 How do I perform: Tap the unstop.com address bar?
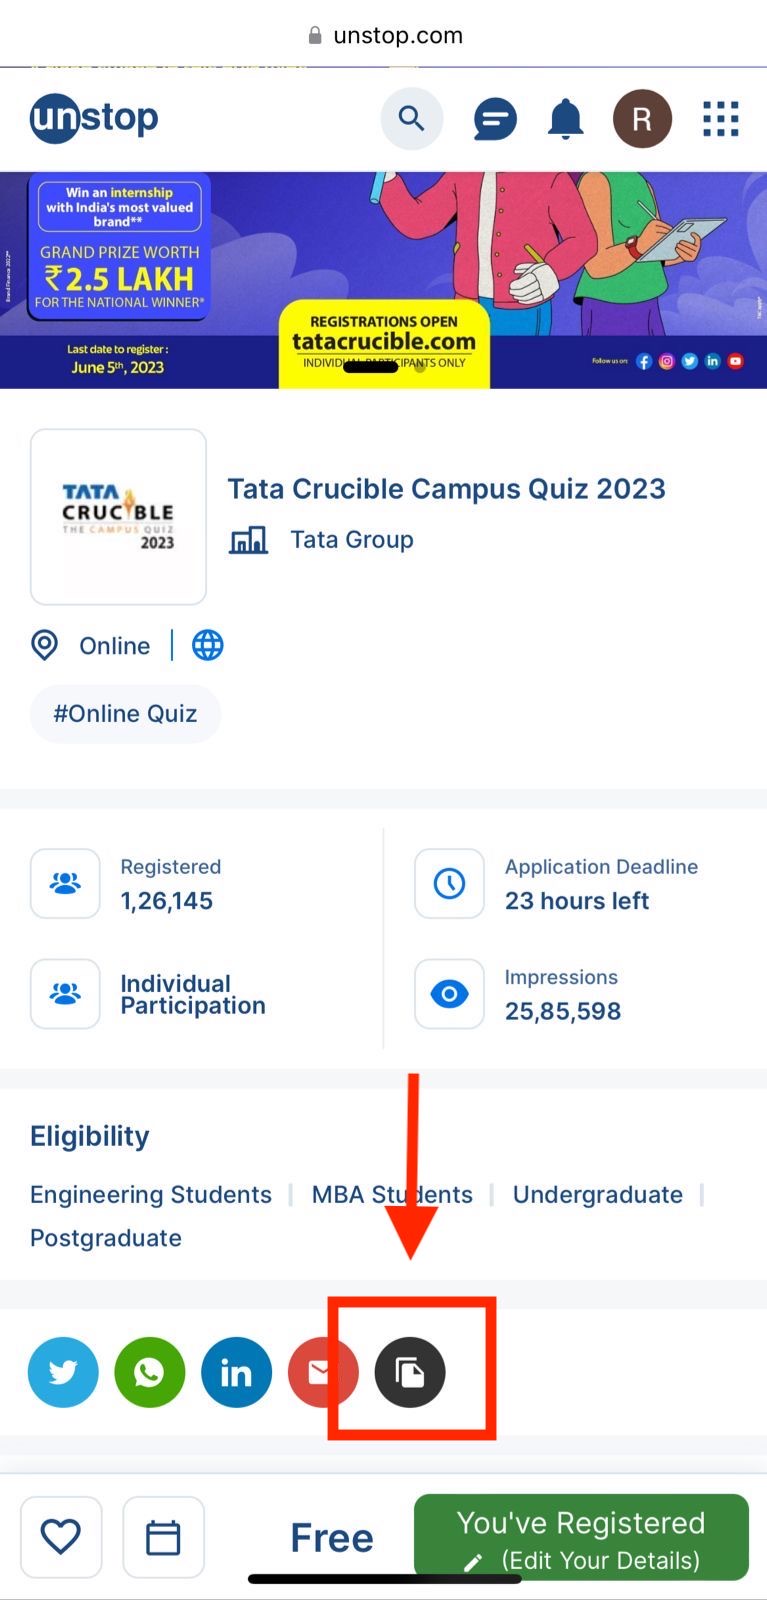click(x=384, y=36)
